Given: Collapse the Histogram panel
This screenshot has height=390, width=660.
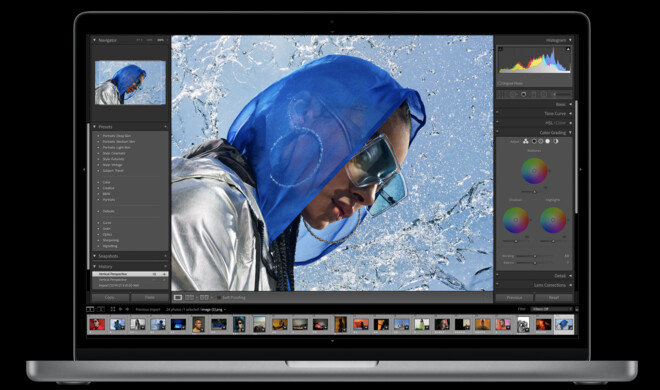Looking at the screenshot, I should click(570, 40).
